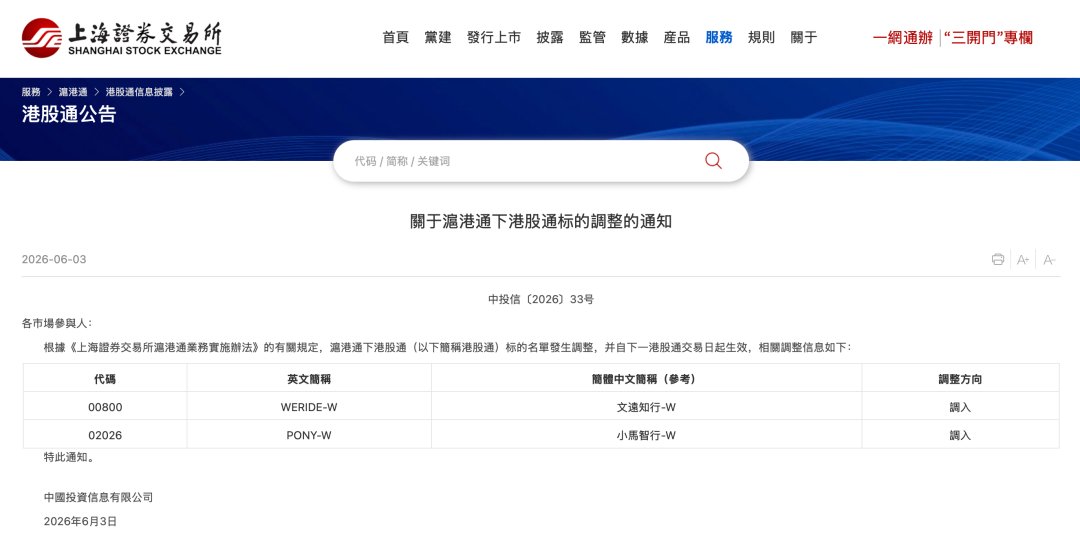Open the "三開門"專欄 link
The width and height of the screenshot is (1080, 537).
click(988, 38)
